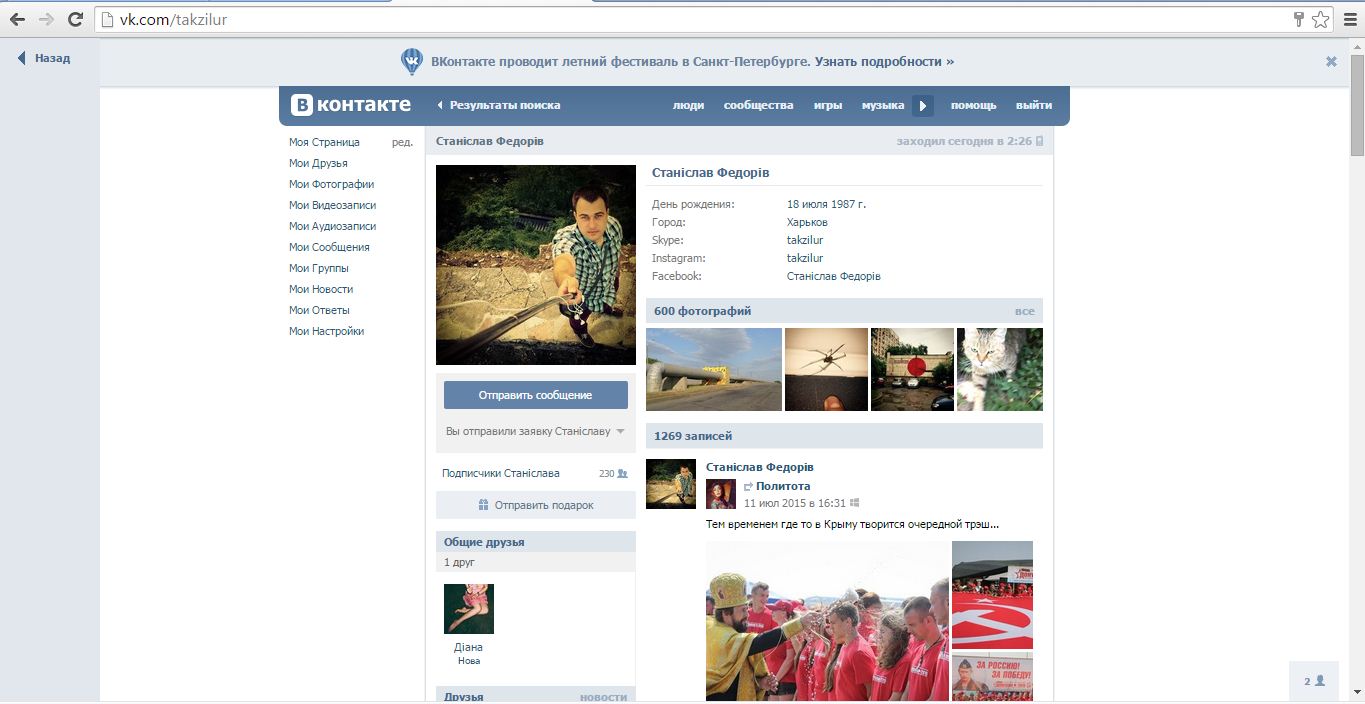1365x704 pixels.
Task: Click the browser back arrow
Action: pyautogui.click(x=17, y=19)
